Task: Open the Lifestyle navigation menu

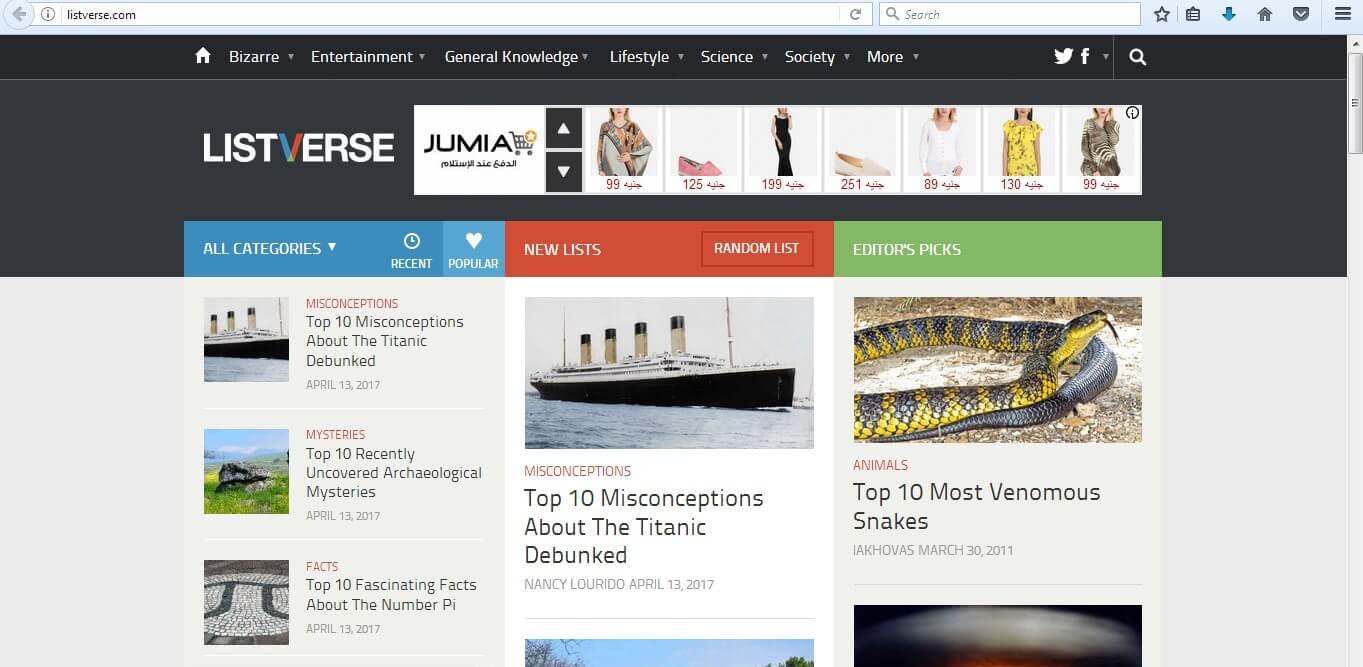Action: click(646, 57)
